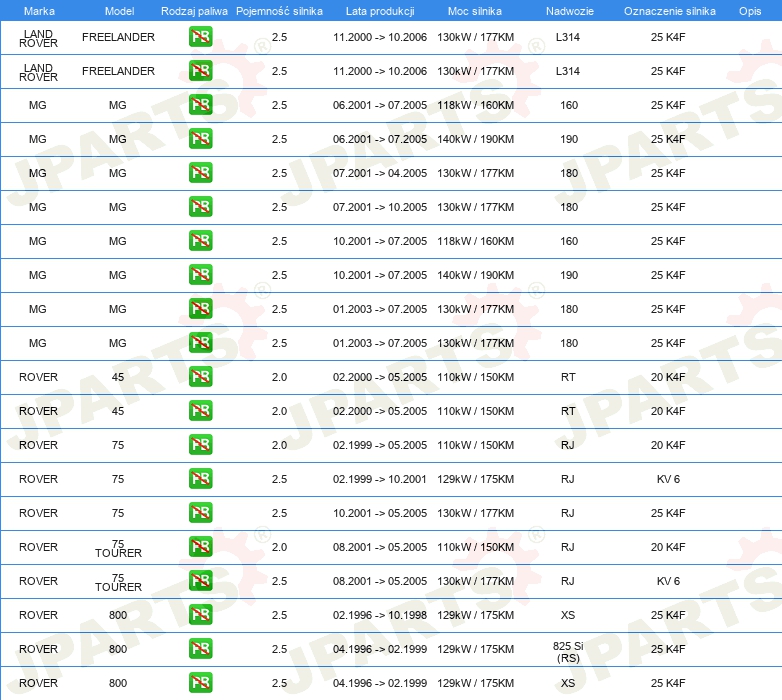The height and width of the screenshot is (700, 782).
Task: Select 'ROVER' brand in the 825 Si (RS) row
Action: coord(38,649)
